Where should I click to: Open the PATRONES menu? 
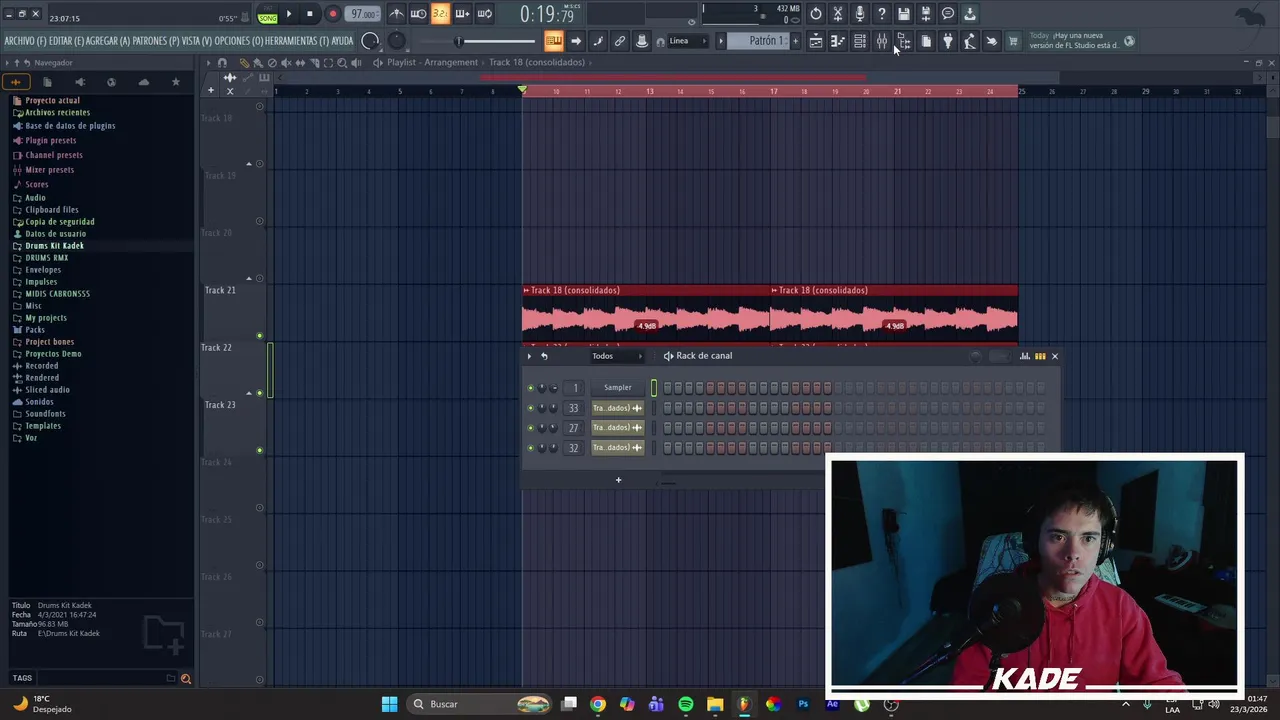tap(156, 41)
